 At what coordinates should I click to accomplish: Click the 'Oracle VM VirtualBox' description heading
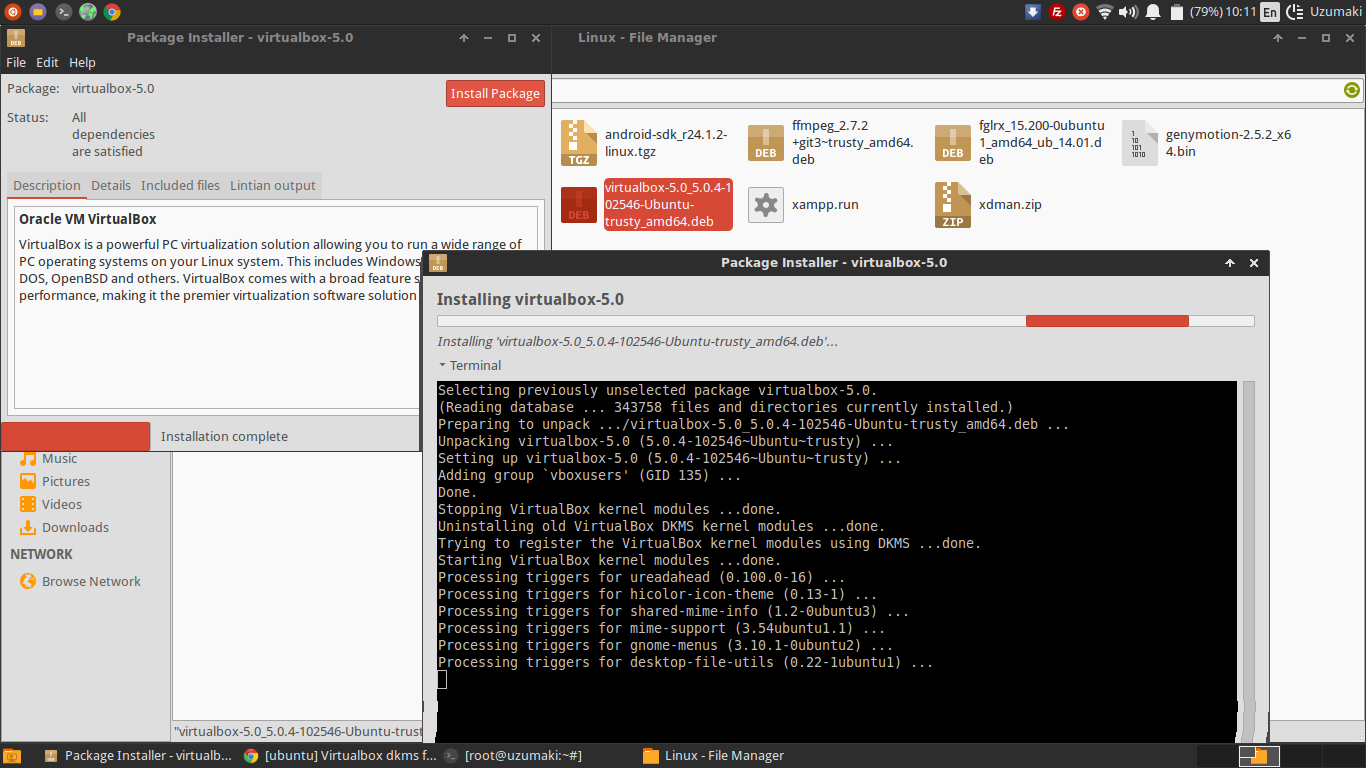[88, 219]
